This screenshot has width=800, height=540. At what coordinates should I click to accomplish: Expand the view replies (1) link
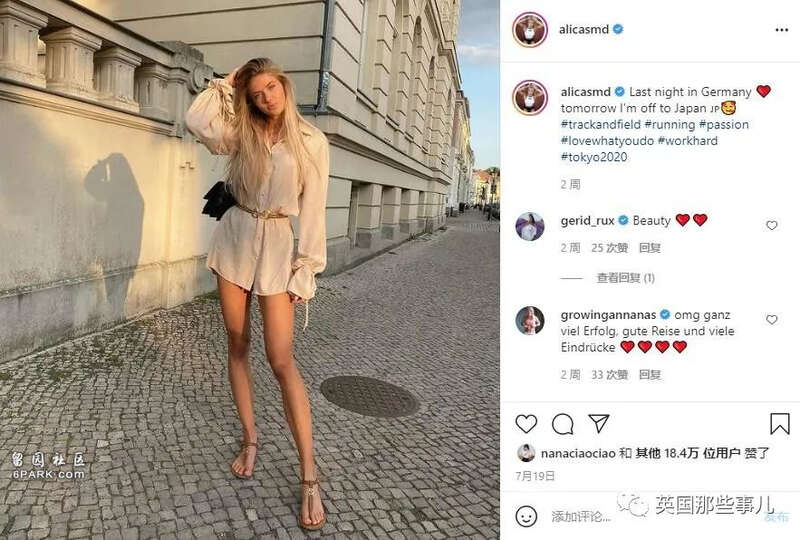[x=626, y=278]
